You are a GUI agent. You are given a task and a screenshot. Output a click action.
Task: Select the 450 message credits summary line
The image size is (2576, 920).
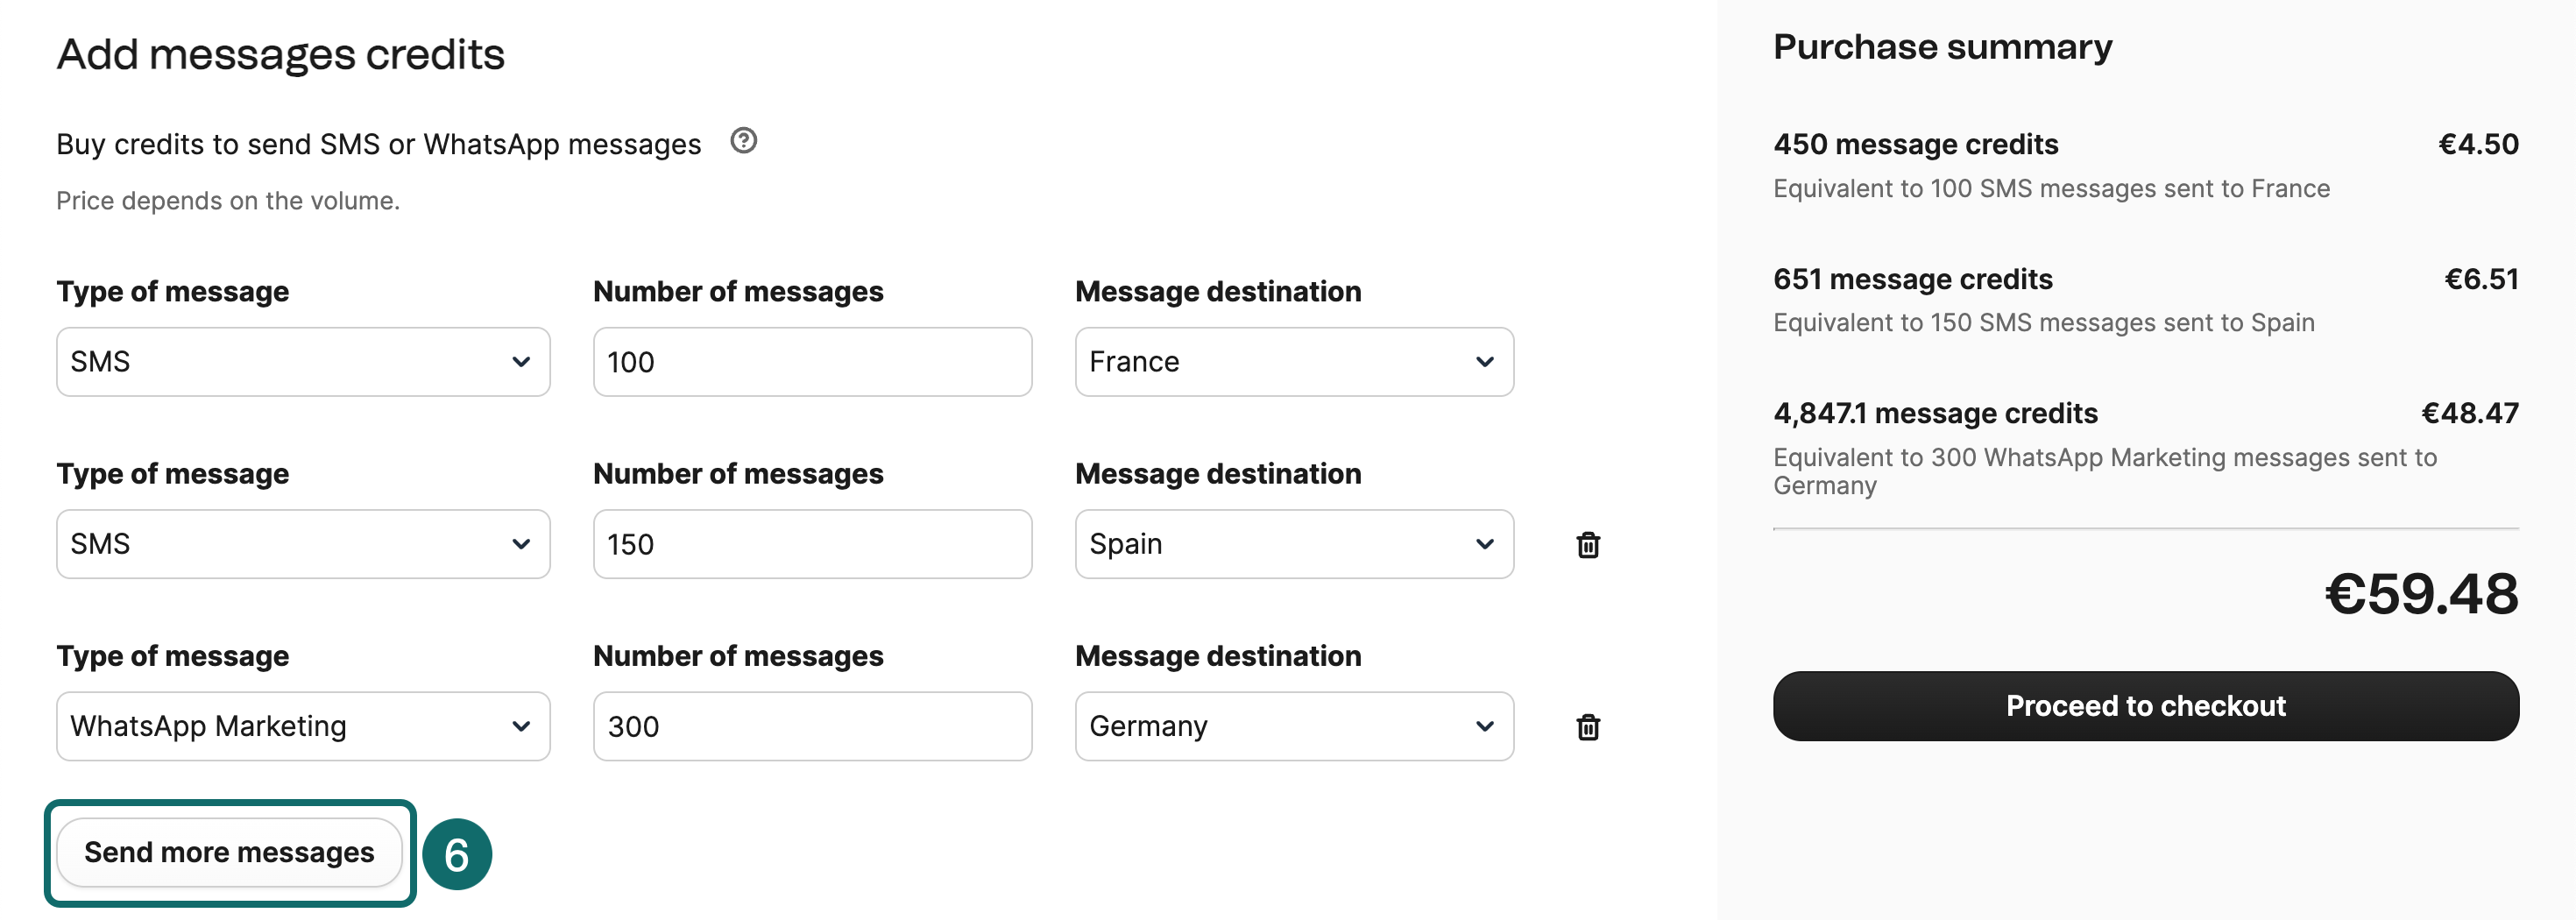pyautogui.click(x=1915, y=145)
